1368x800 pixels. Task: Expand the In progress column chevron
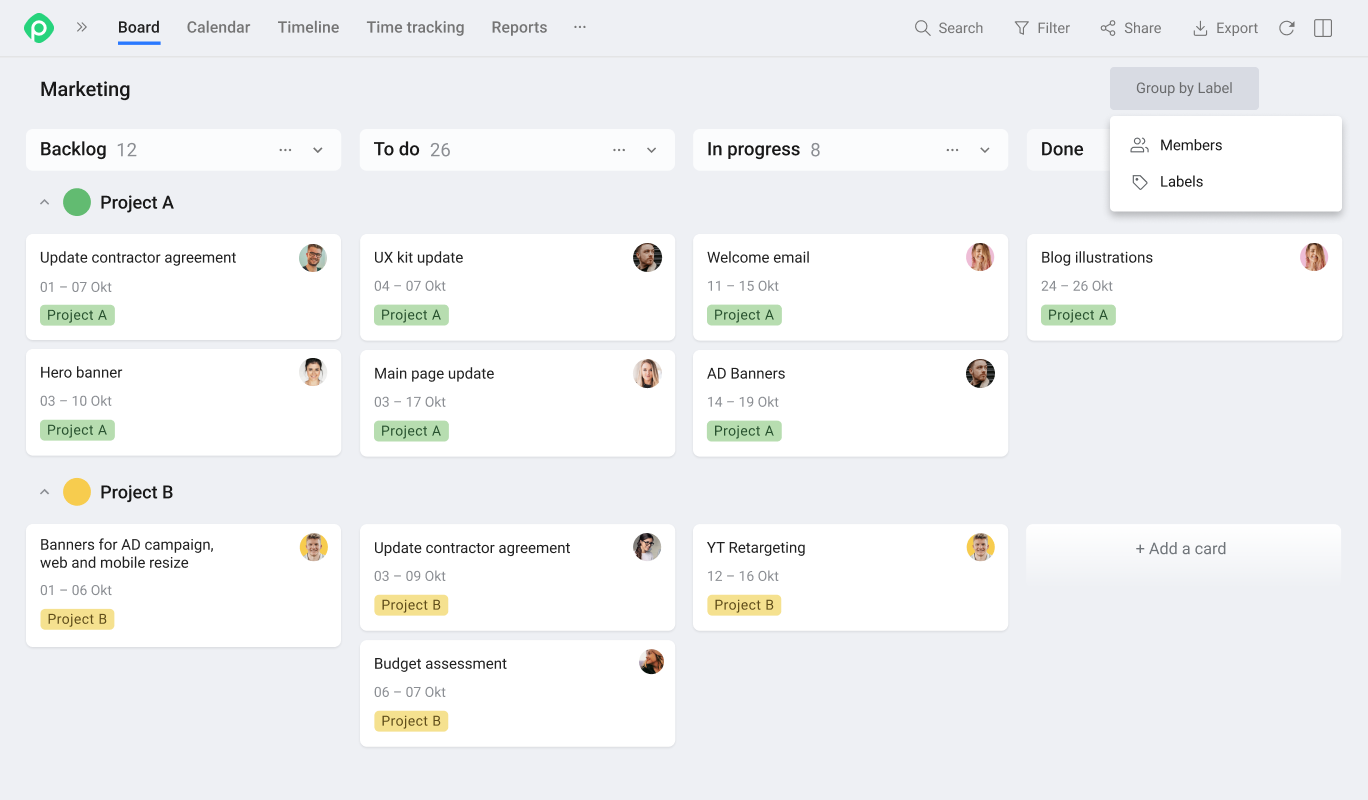[x=985, y=150]
